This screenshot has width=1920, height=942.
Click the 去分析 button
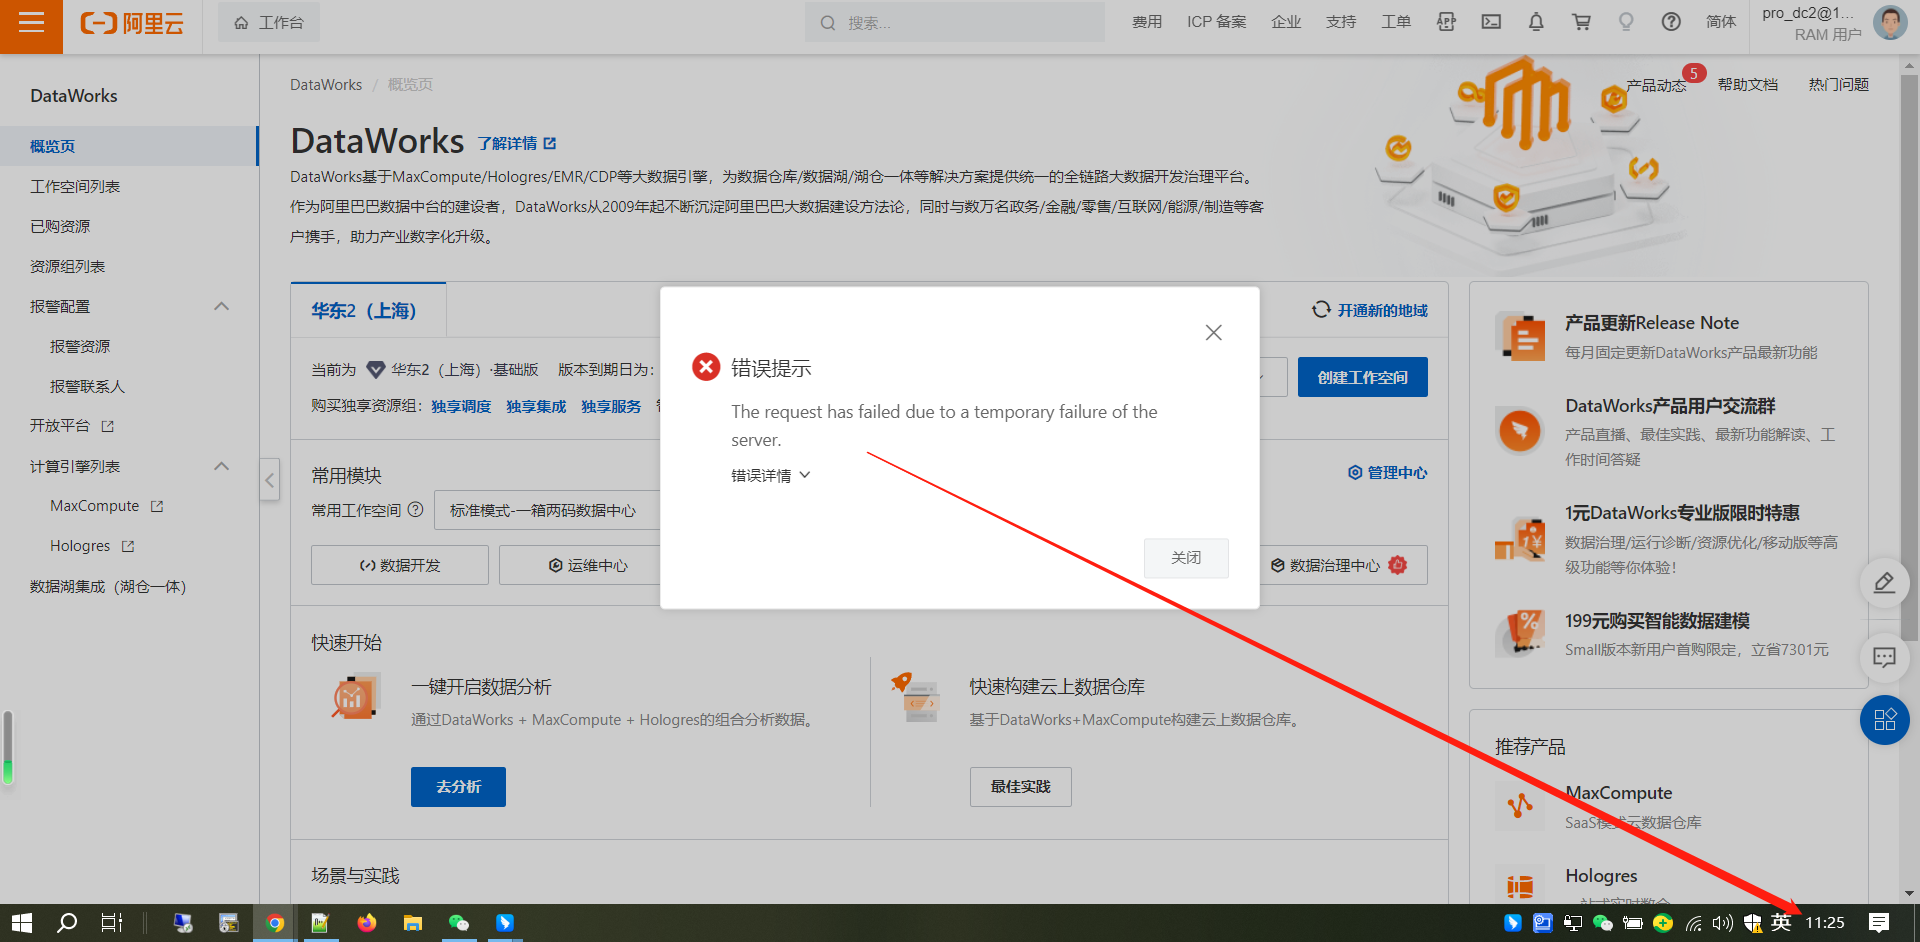458,787
